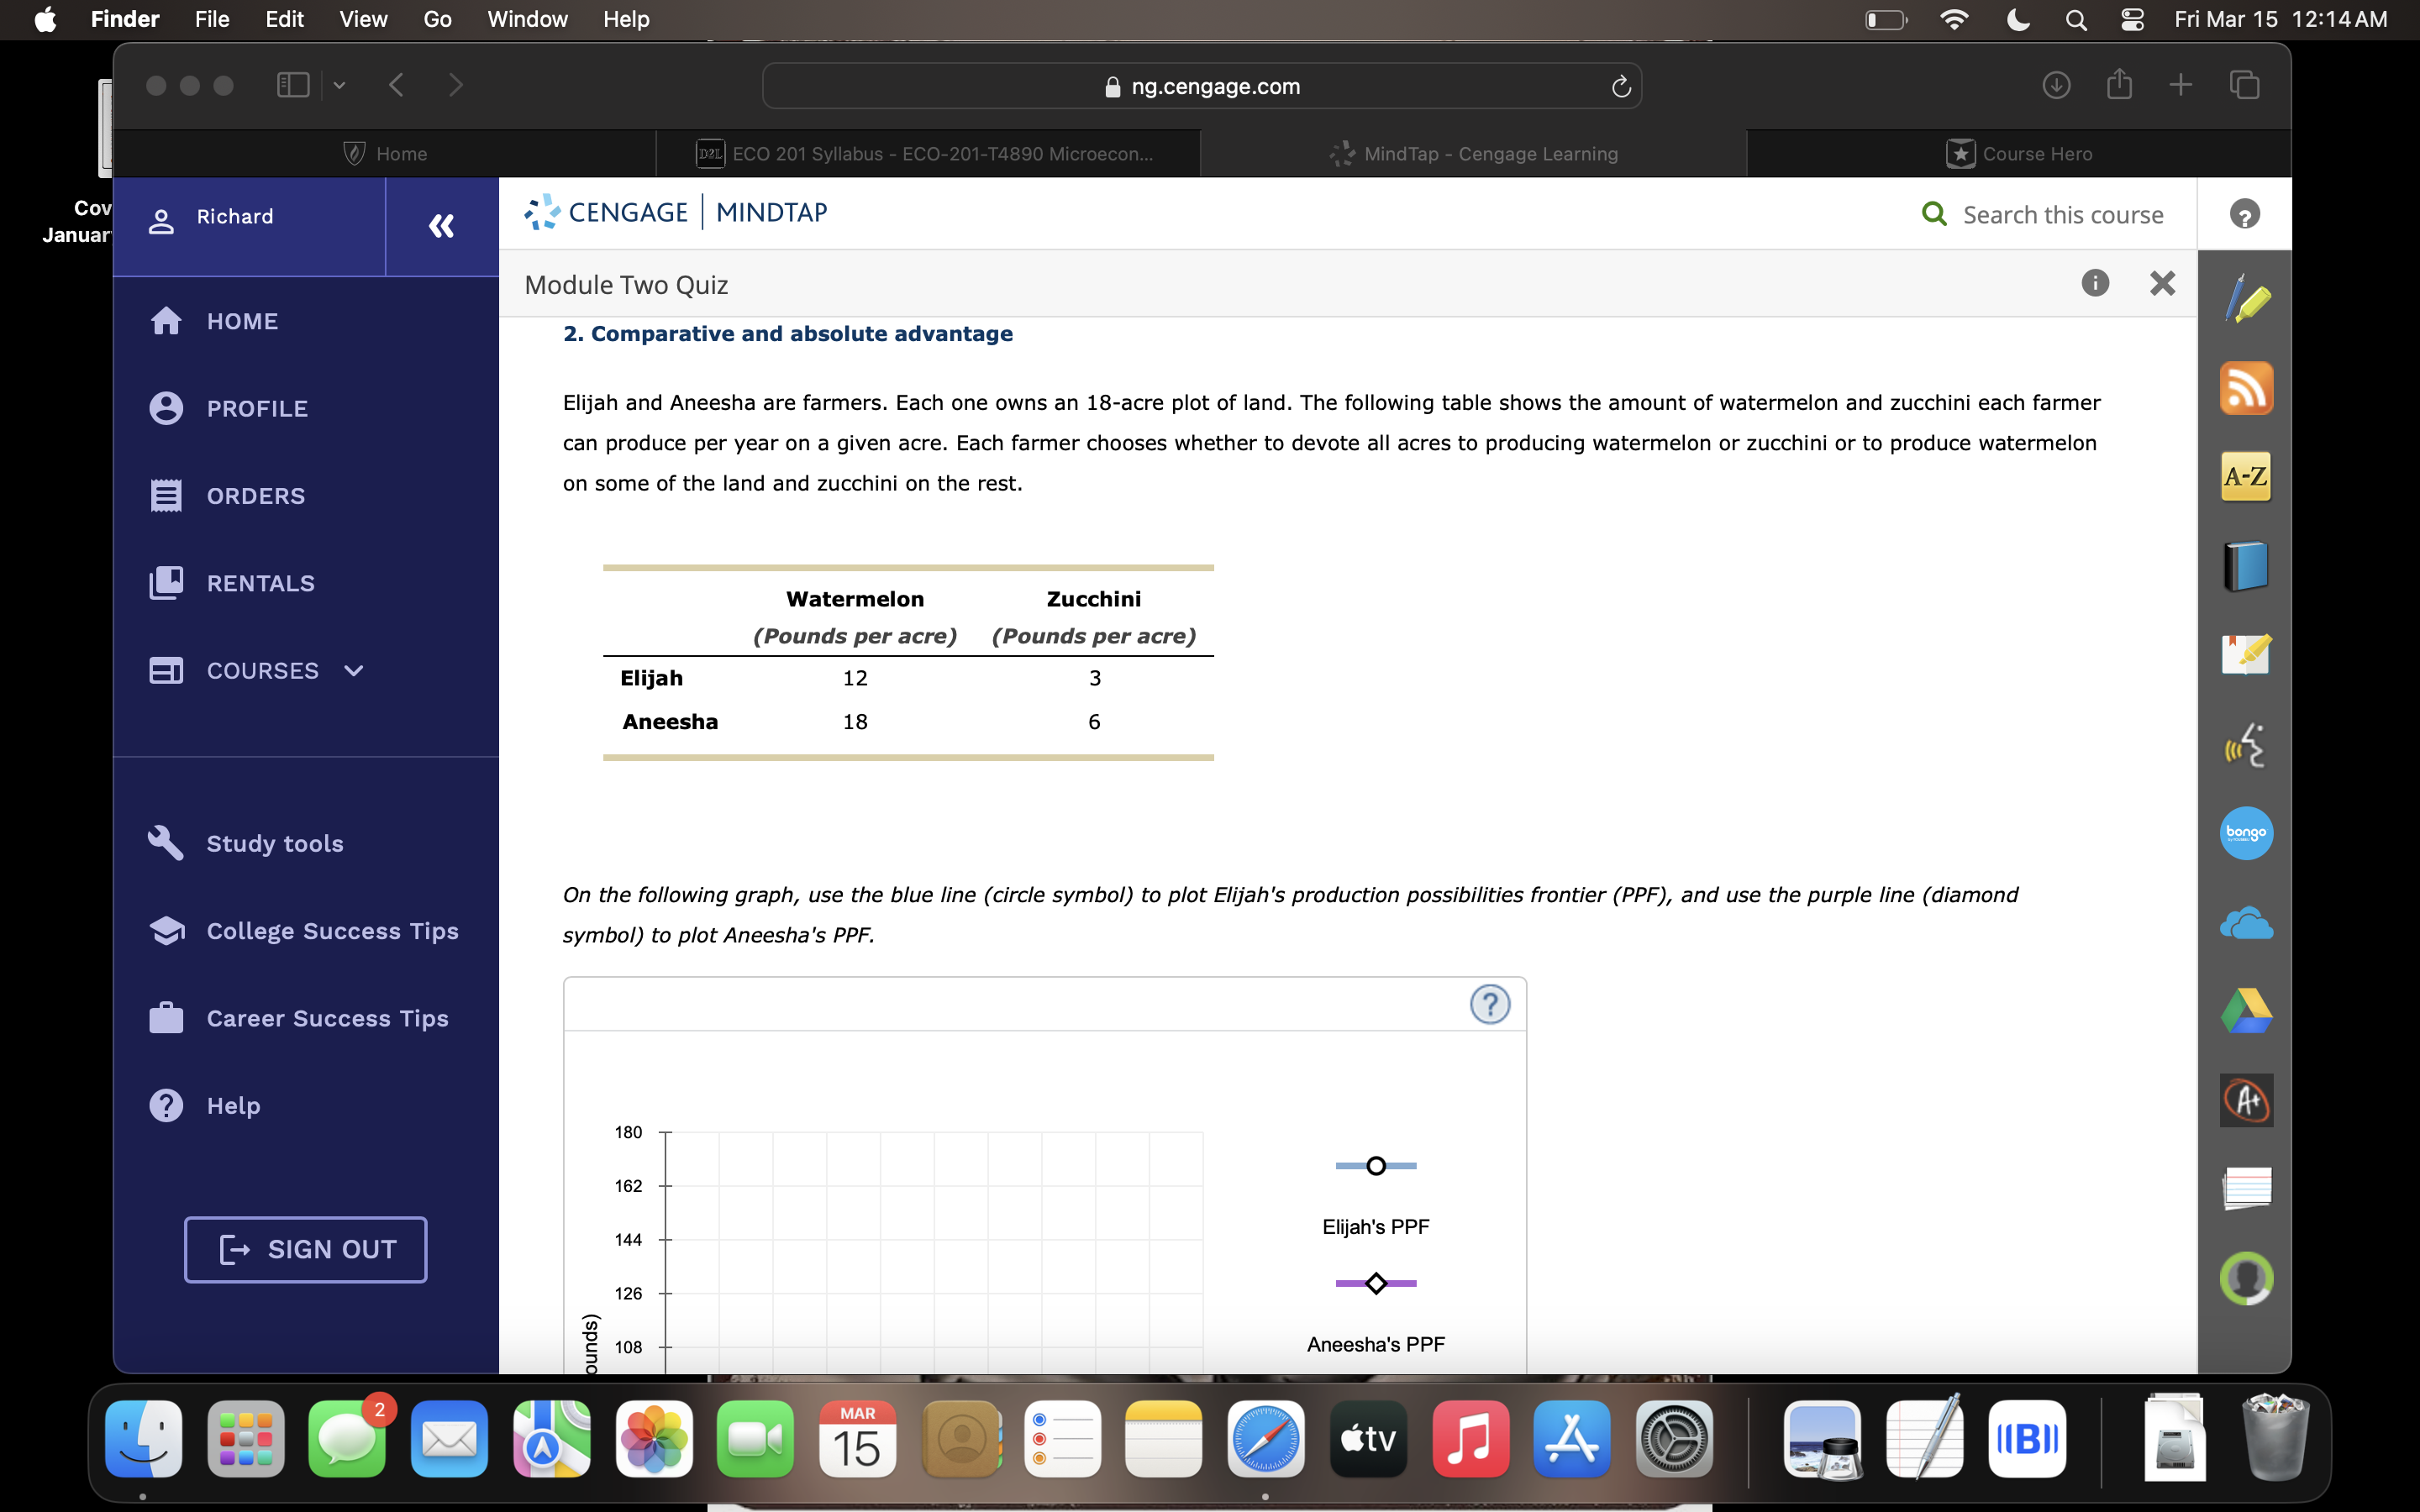Open the Finder menu in menu bar
The image size is (2420, 1512).
(124, 19)
